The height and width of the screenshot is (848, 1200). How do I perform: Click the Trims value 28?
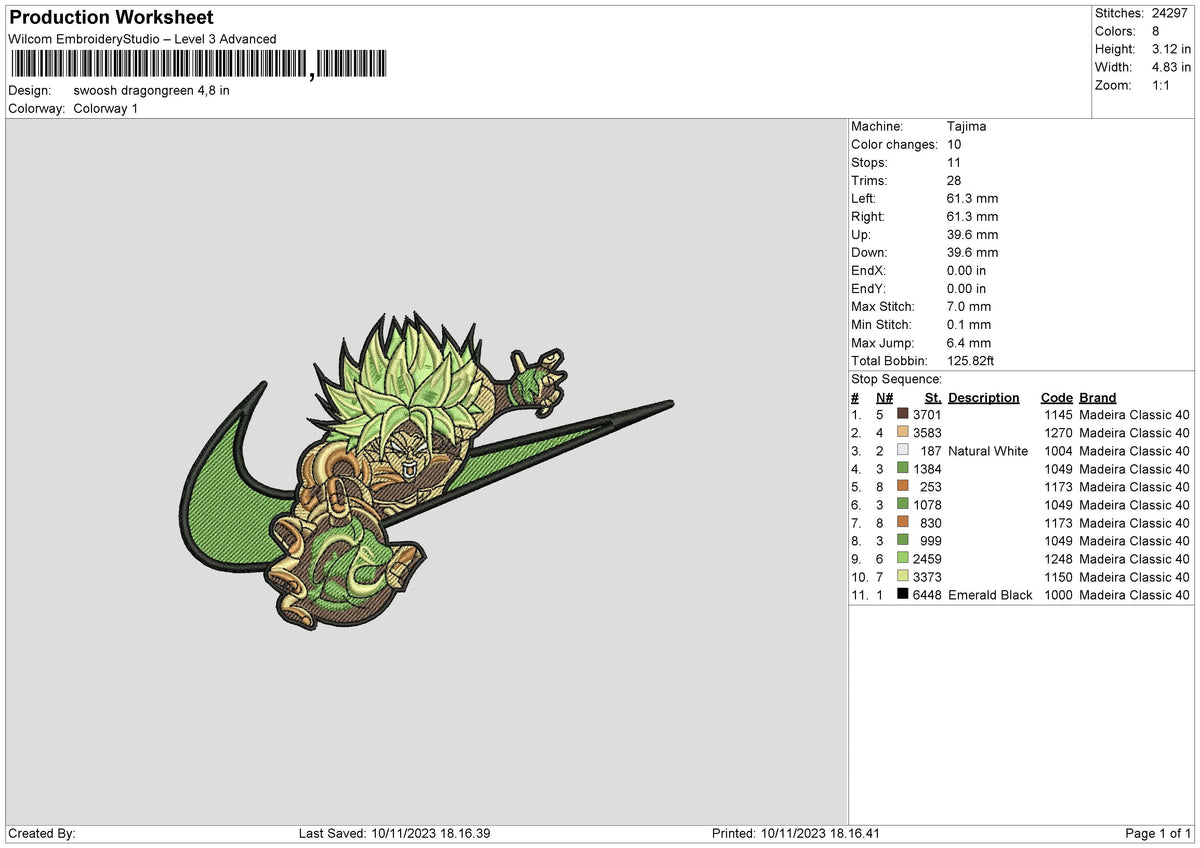point(954,180)
